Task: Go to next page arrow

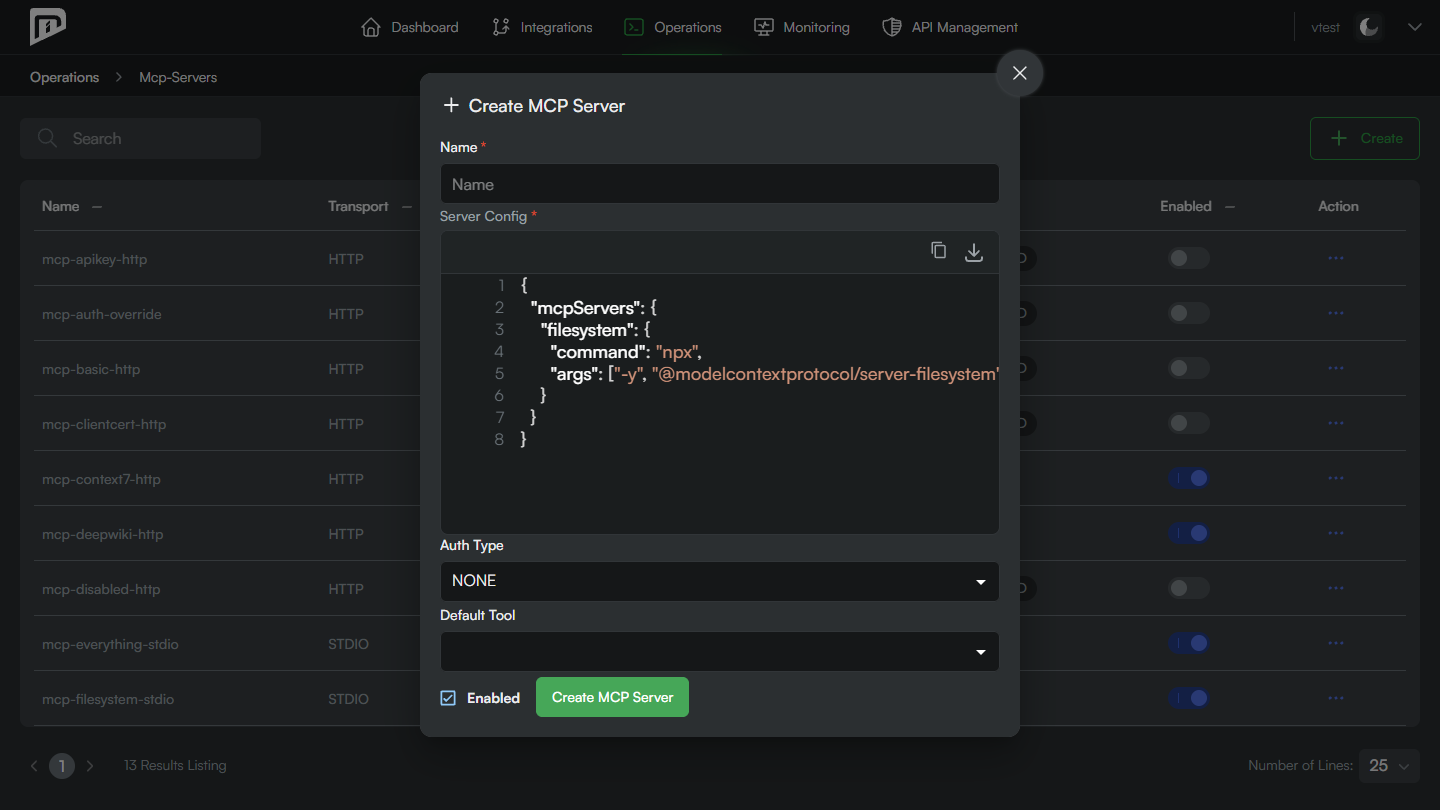Action: (x=90, y=766)
